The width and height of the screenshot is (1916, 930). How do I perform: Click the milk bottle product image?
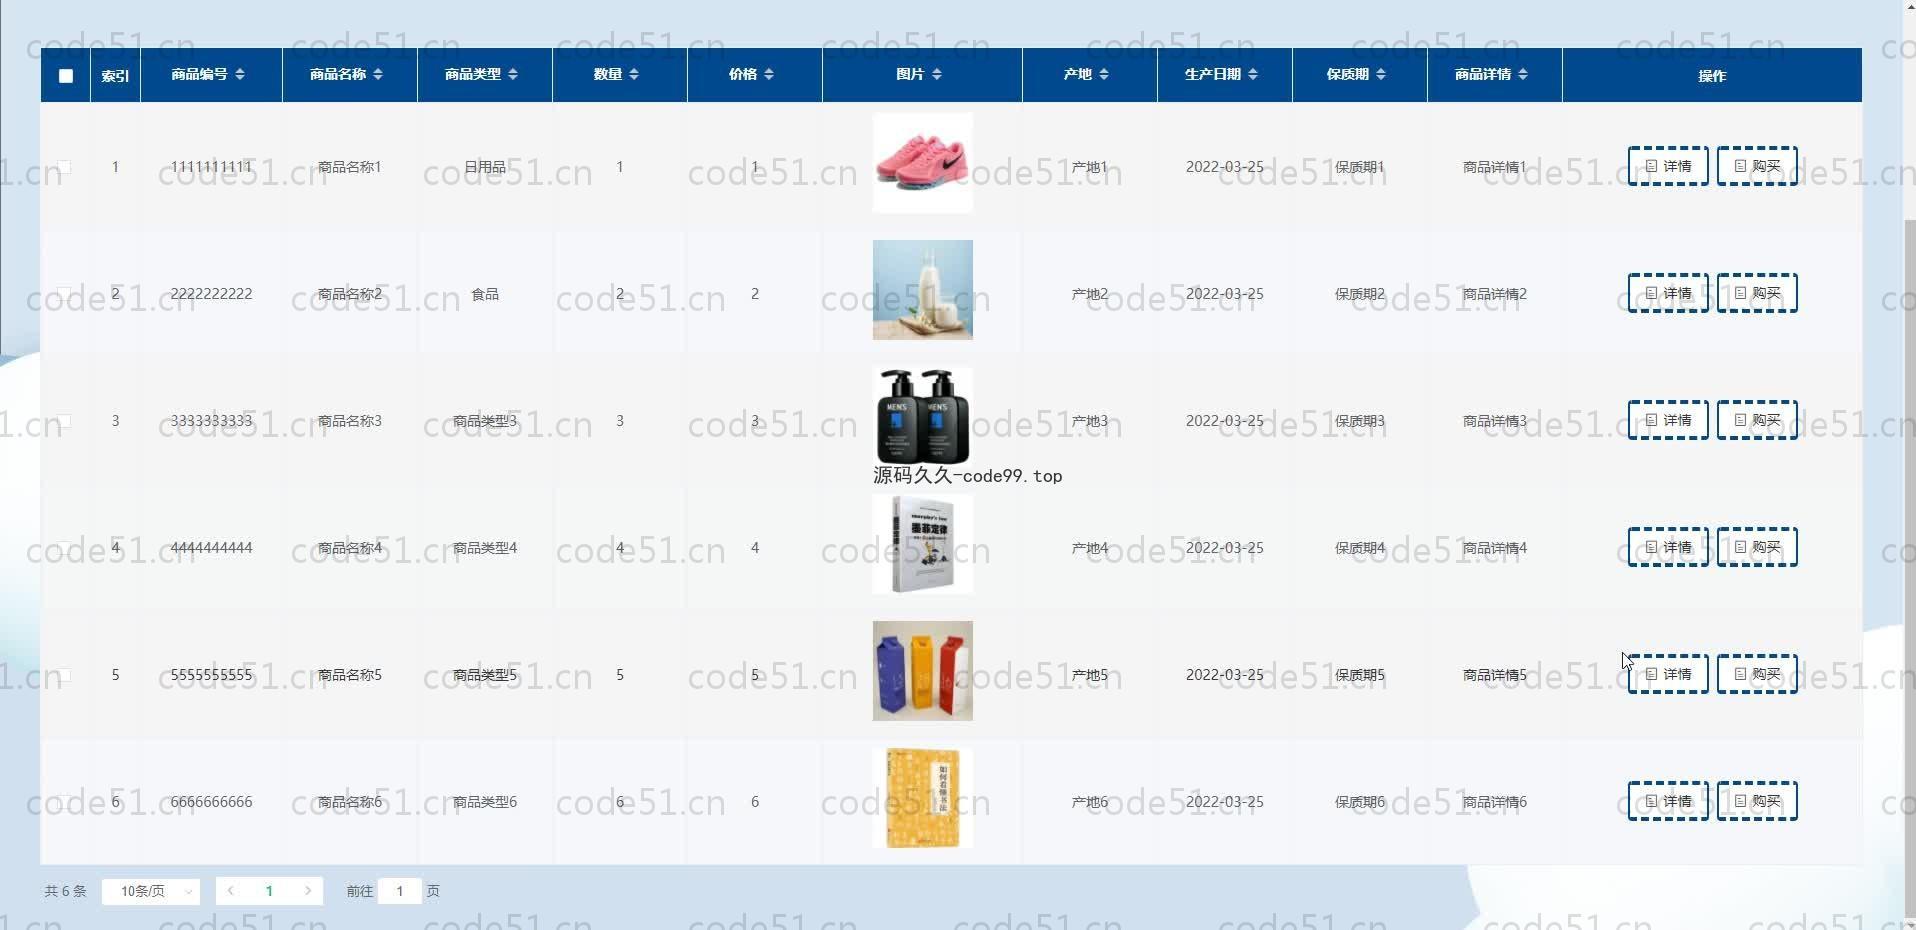coord(922,290)
